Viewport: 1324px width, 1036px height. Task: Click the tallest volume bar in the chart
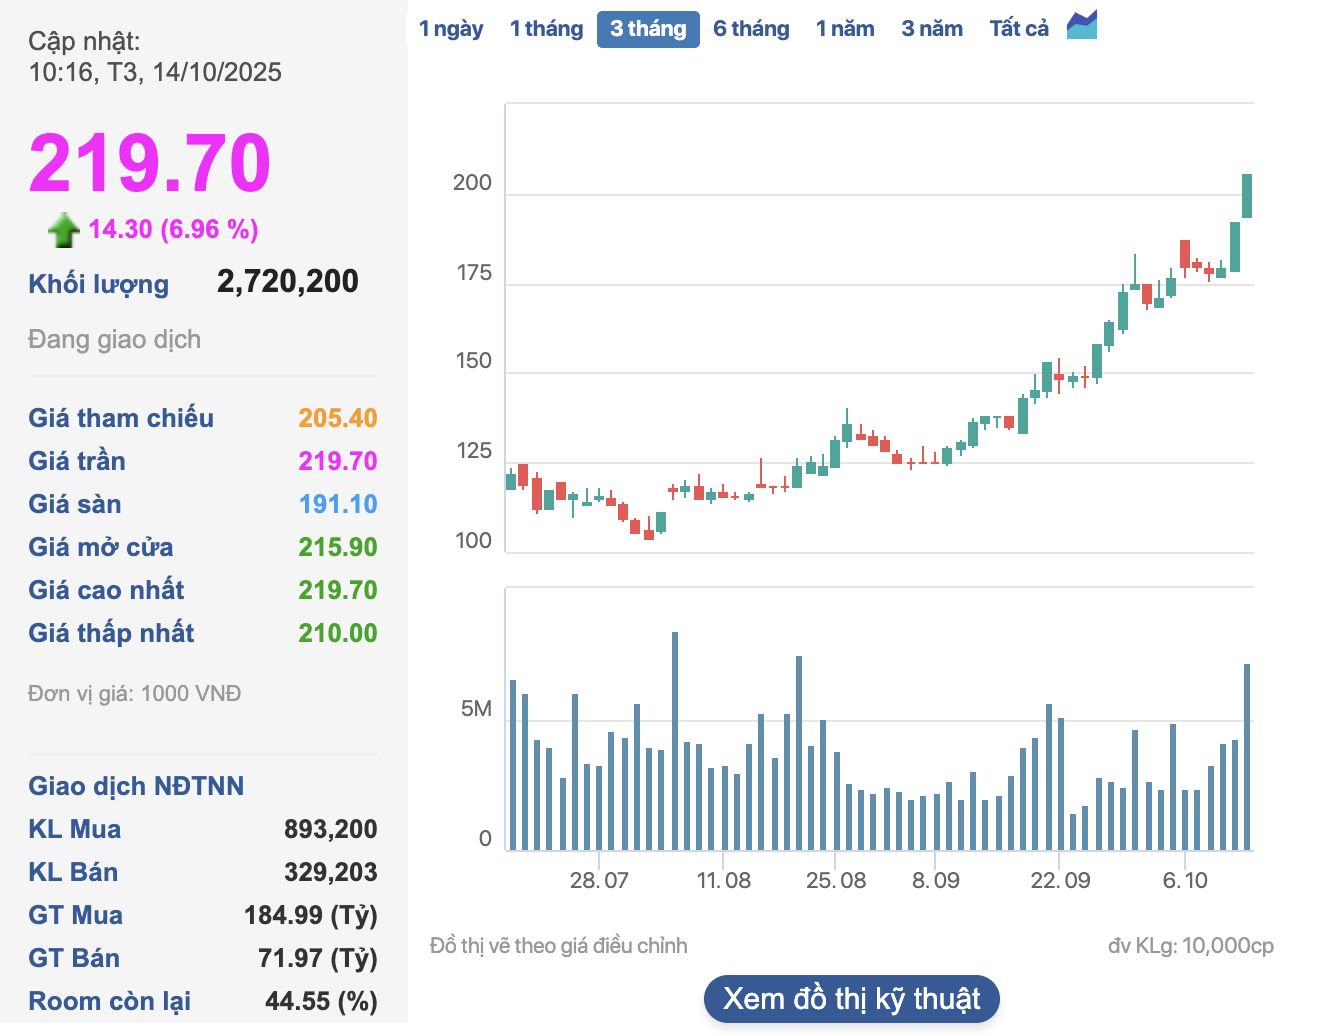[x=673, y=735]
